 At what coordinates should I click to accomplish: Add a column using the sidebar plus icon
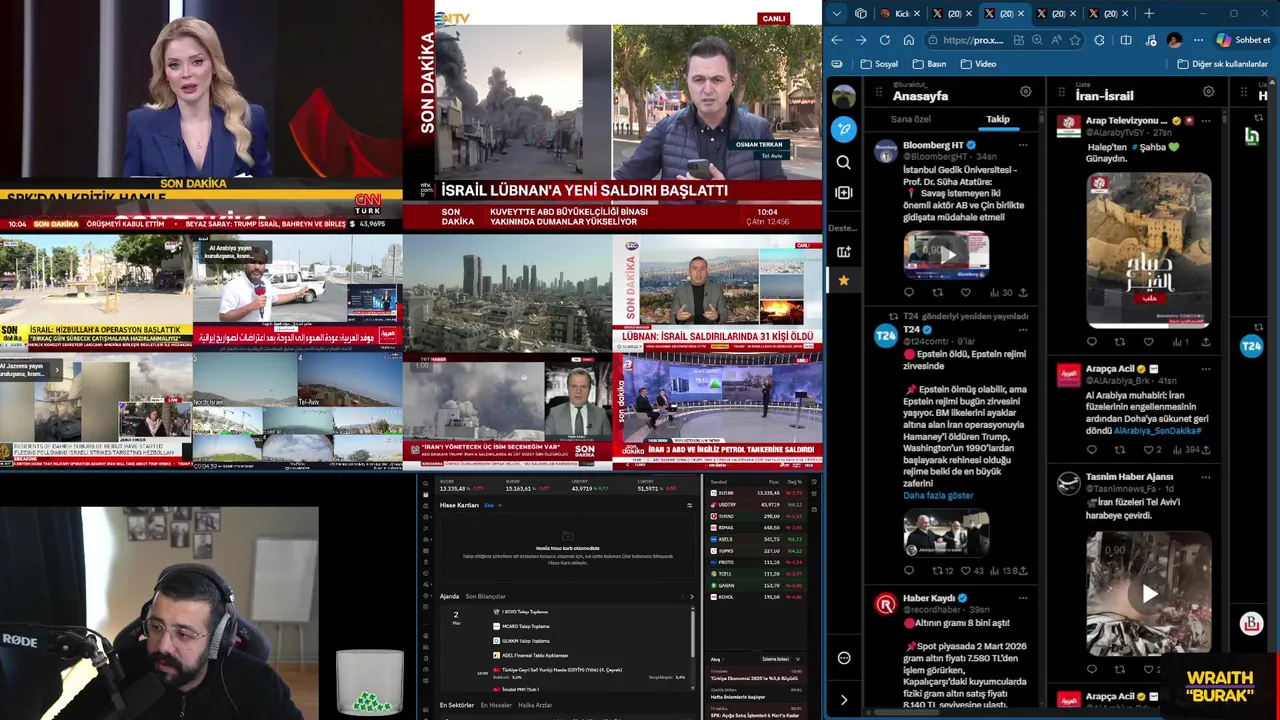[844, 192]
